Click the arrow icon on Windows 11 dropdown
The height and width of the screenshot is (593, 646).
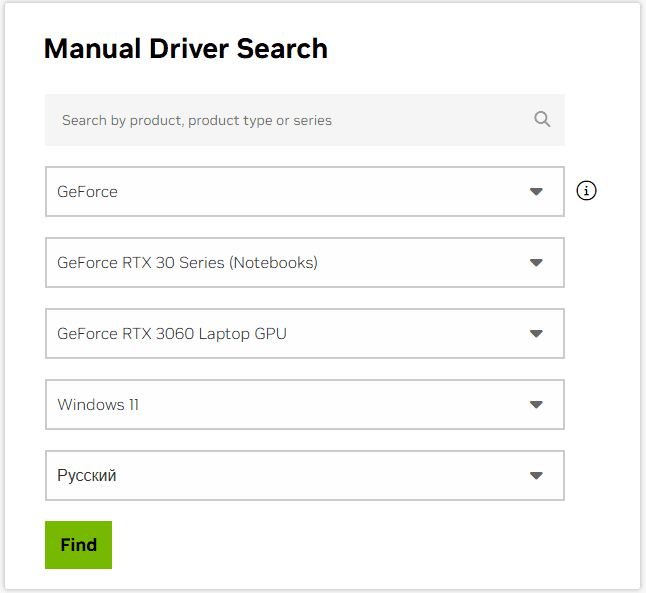pyautogui.click(x=536, y=405)
